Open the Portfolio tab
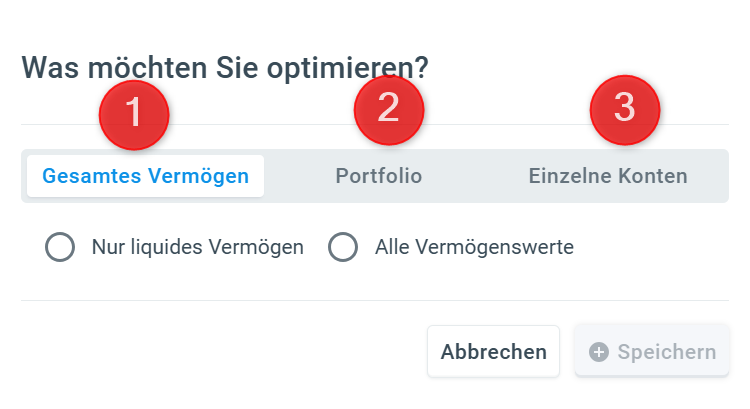Screen dimensions: 750x409 [x=379, y=176]
